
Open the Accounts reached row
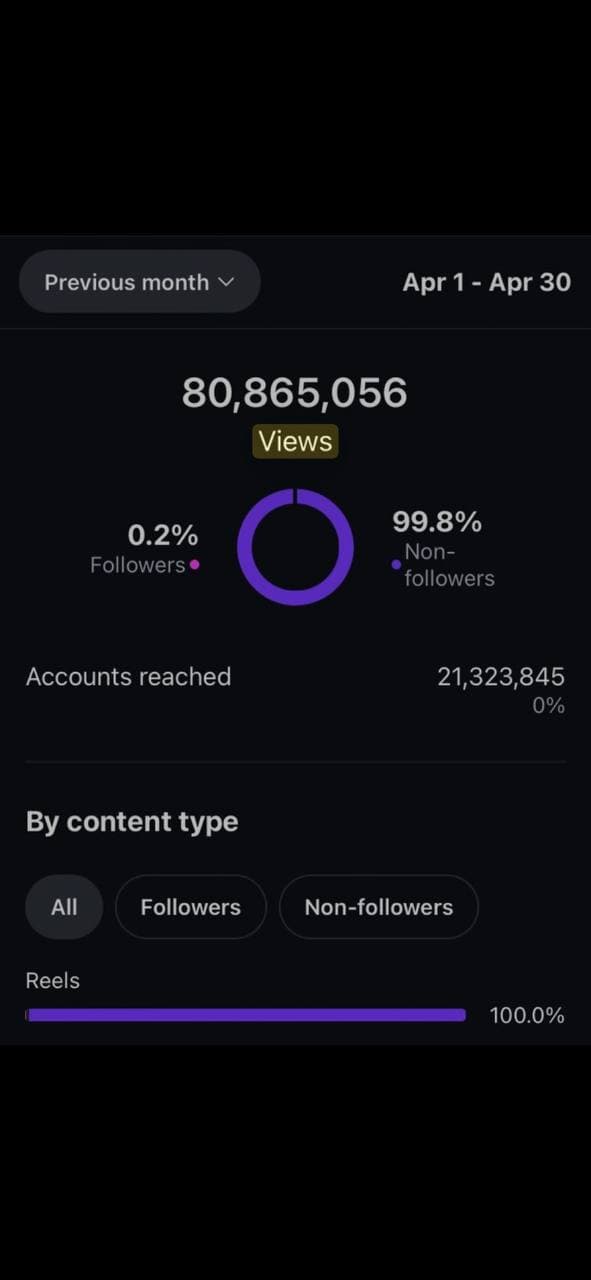pyautogui.click(x=295, y=689)
